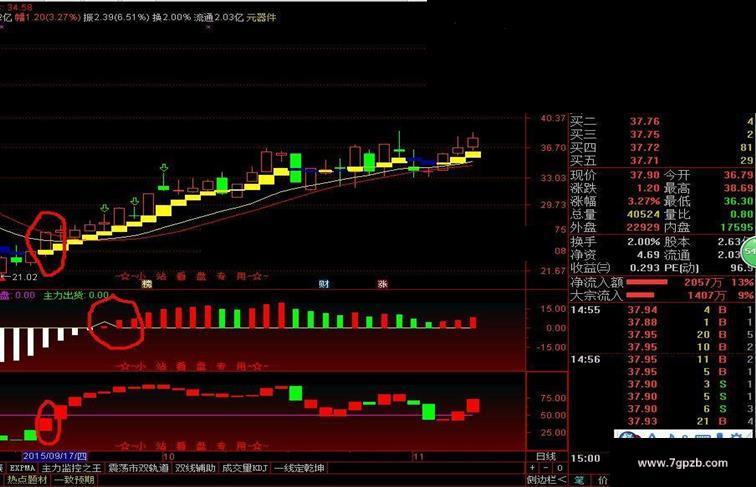
Task: Click the 今开 value 36.79
Action: tap(738, 175)
